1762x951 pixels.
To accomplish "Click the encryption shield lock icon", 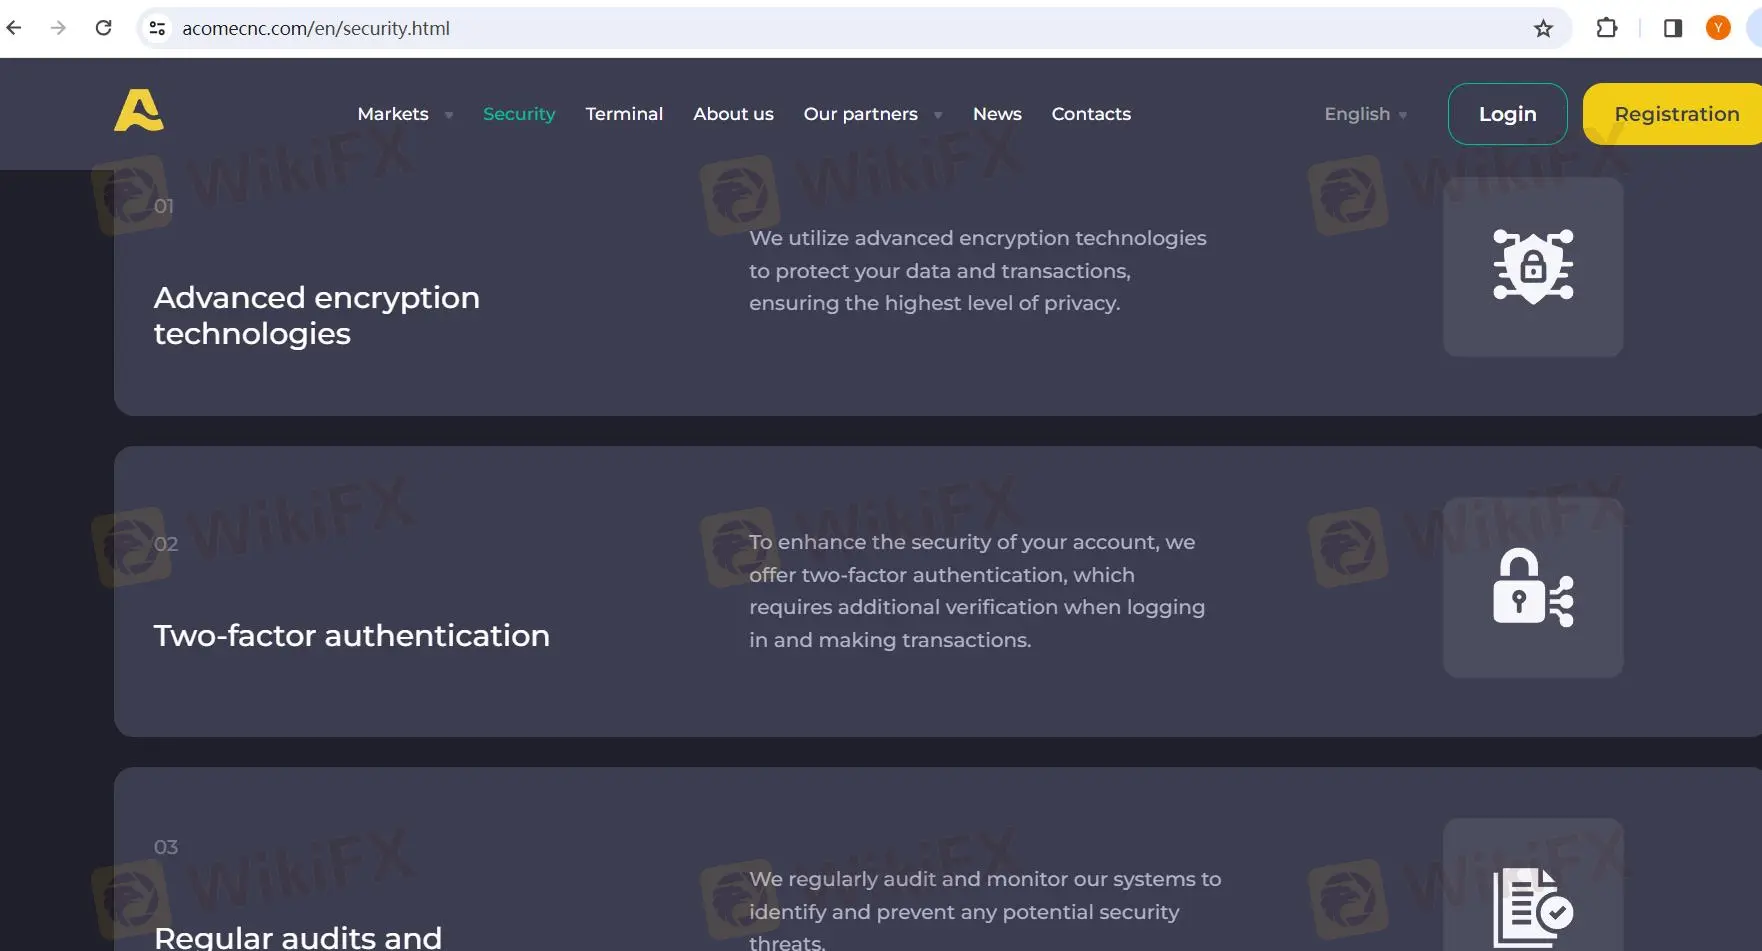I will pos(1532,267).
